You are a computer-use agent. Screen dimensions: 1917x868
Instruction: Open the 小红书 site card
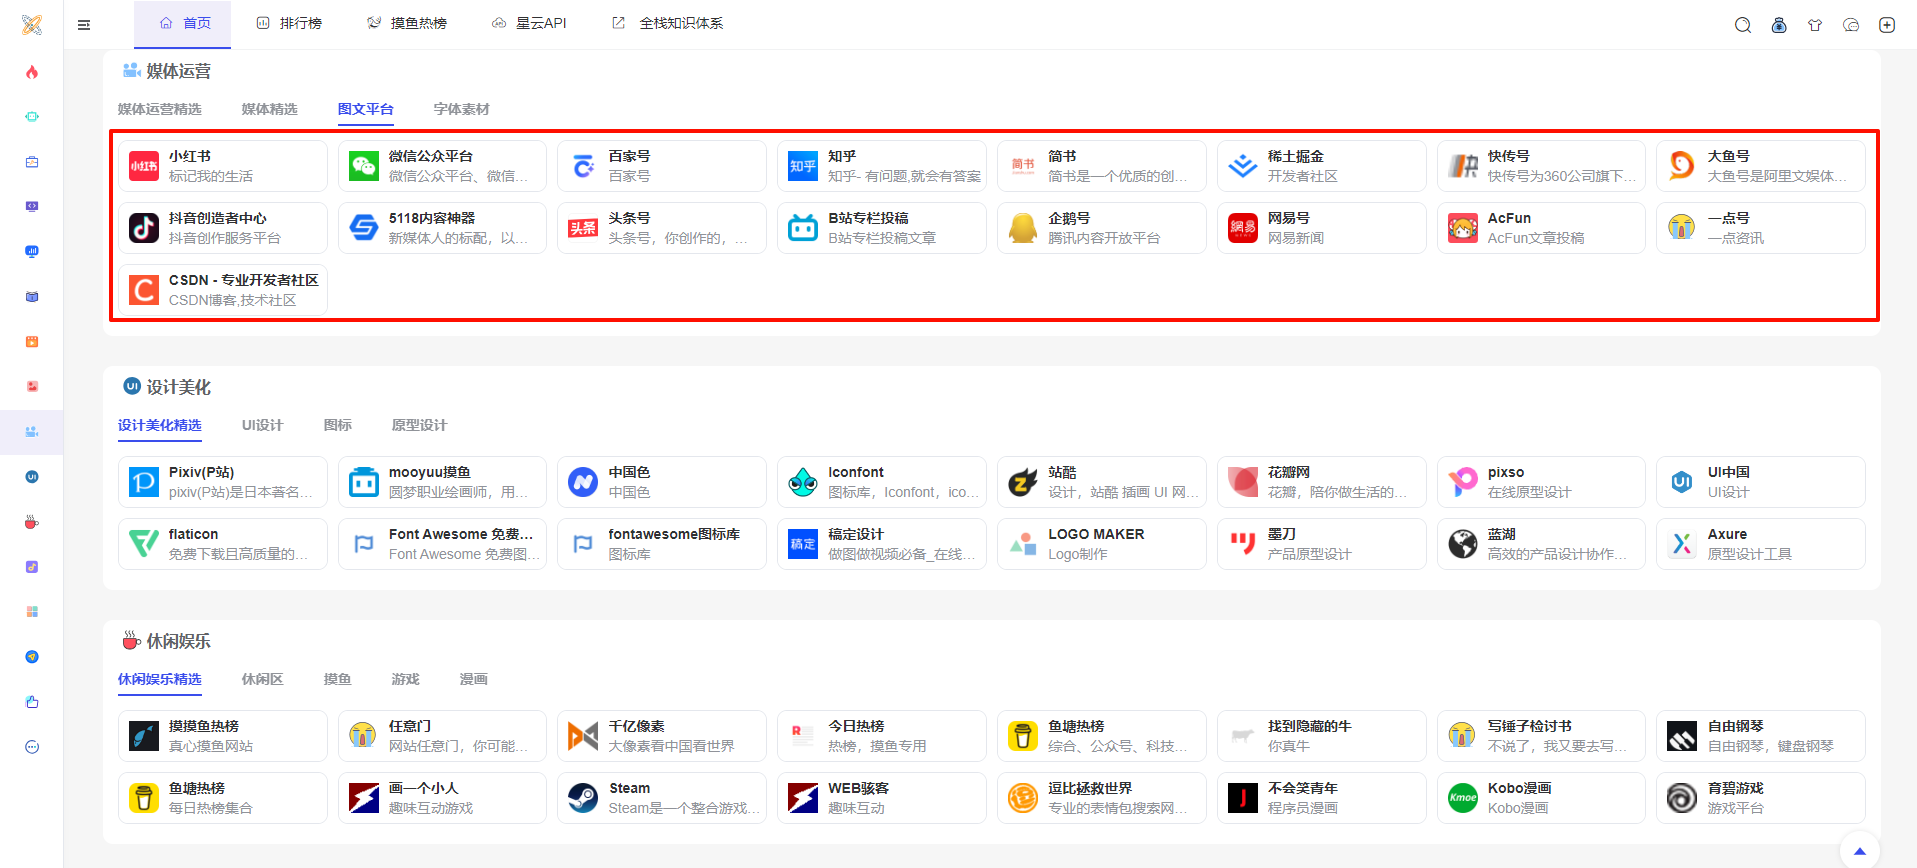click(x=222, y=166)
